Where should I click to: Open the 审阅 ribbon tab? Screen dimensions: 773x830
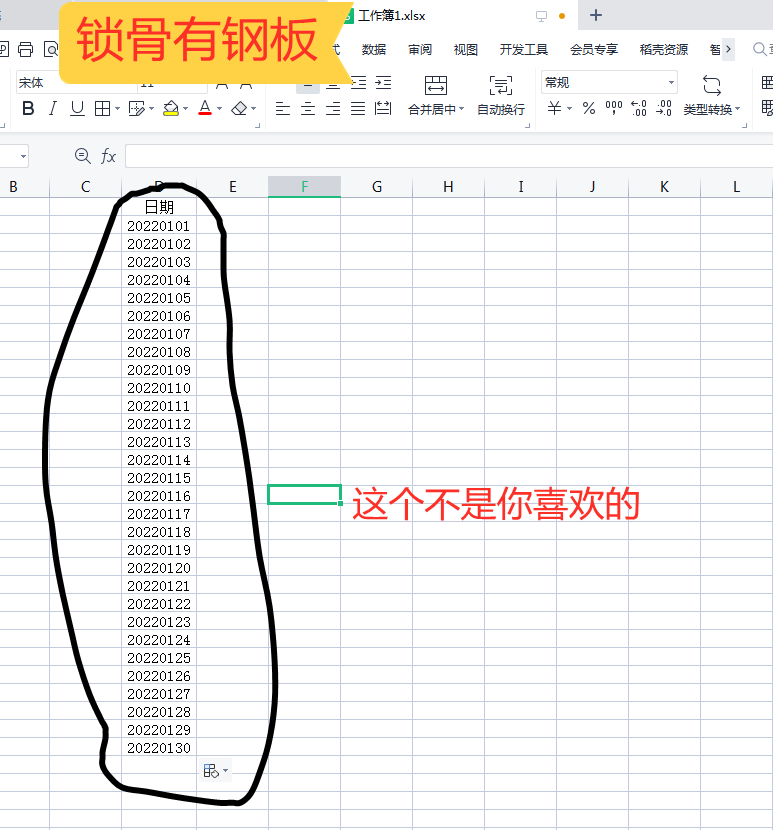420,50
